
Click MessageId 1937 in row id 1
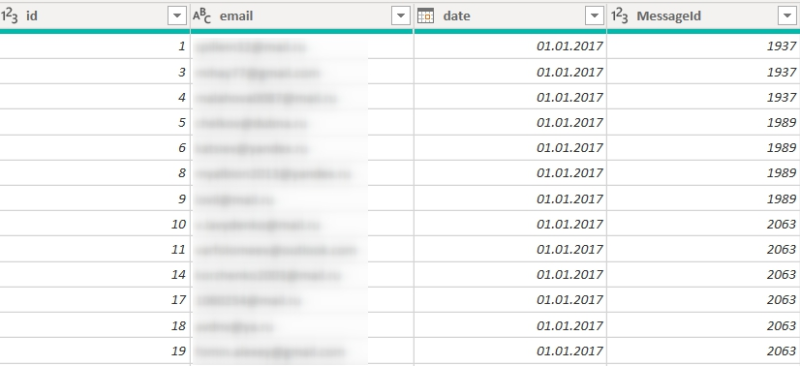click(704, 46)
